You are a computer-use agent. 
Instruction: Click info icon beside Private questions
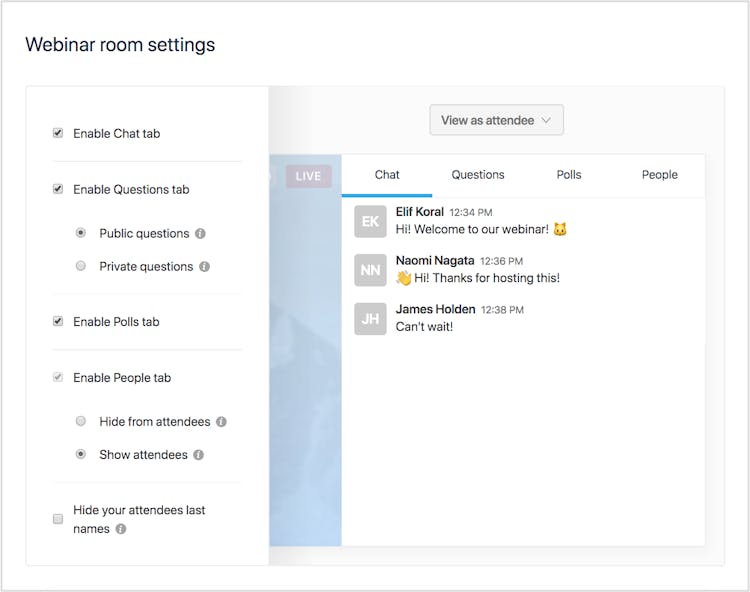(204, 267)
